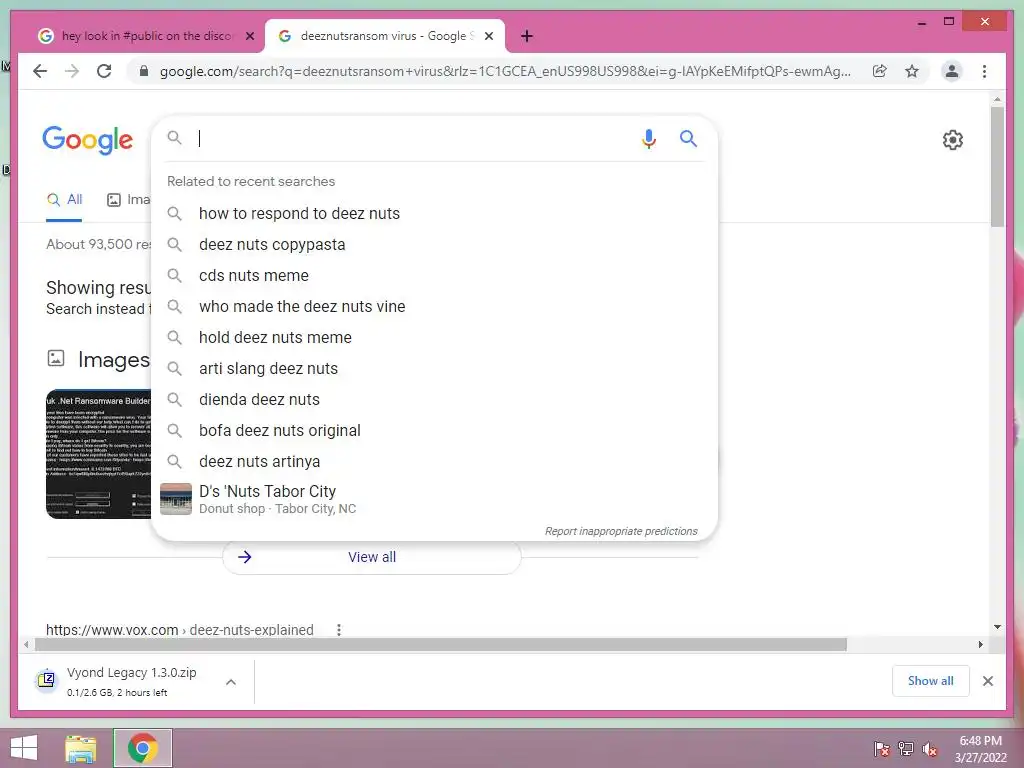Pick the 'deez nuts artinya' suggestion
This screenshot has height=768, width=1024.
259,462
